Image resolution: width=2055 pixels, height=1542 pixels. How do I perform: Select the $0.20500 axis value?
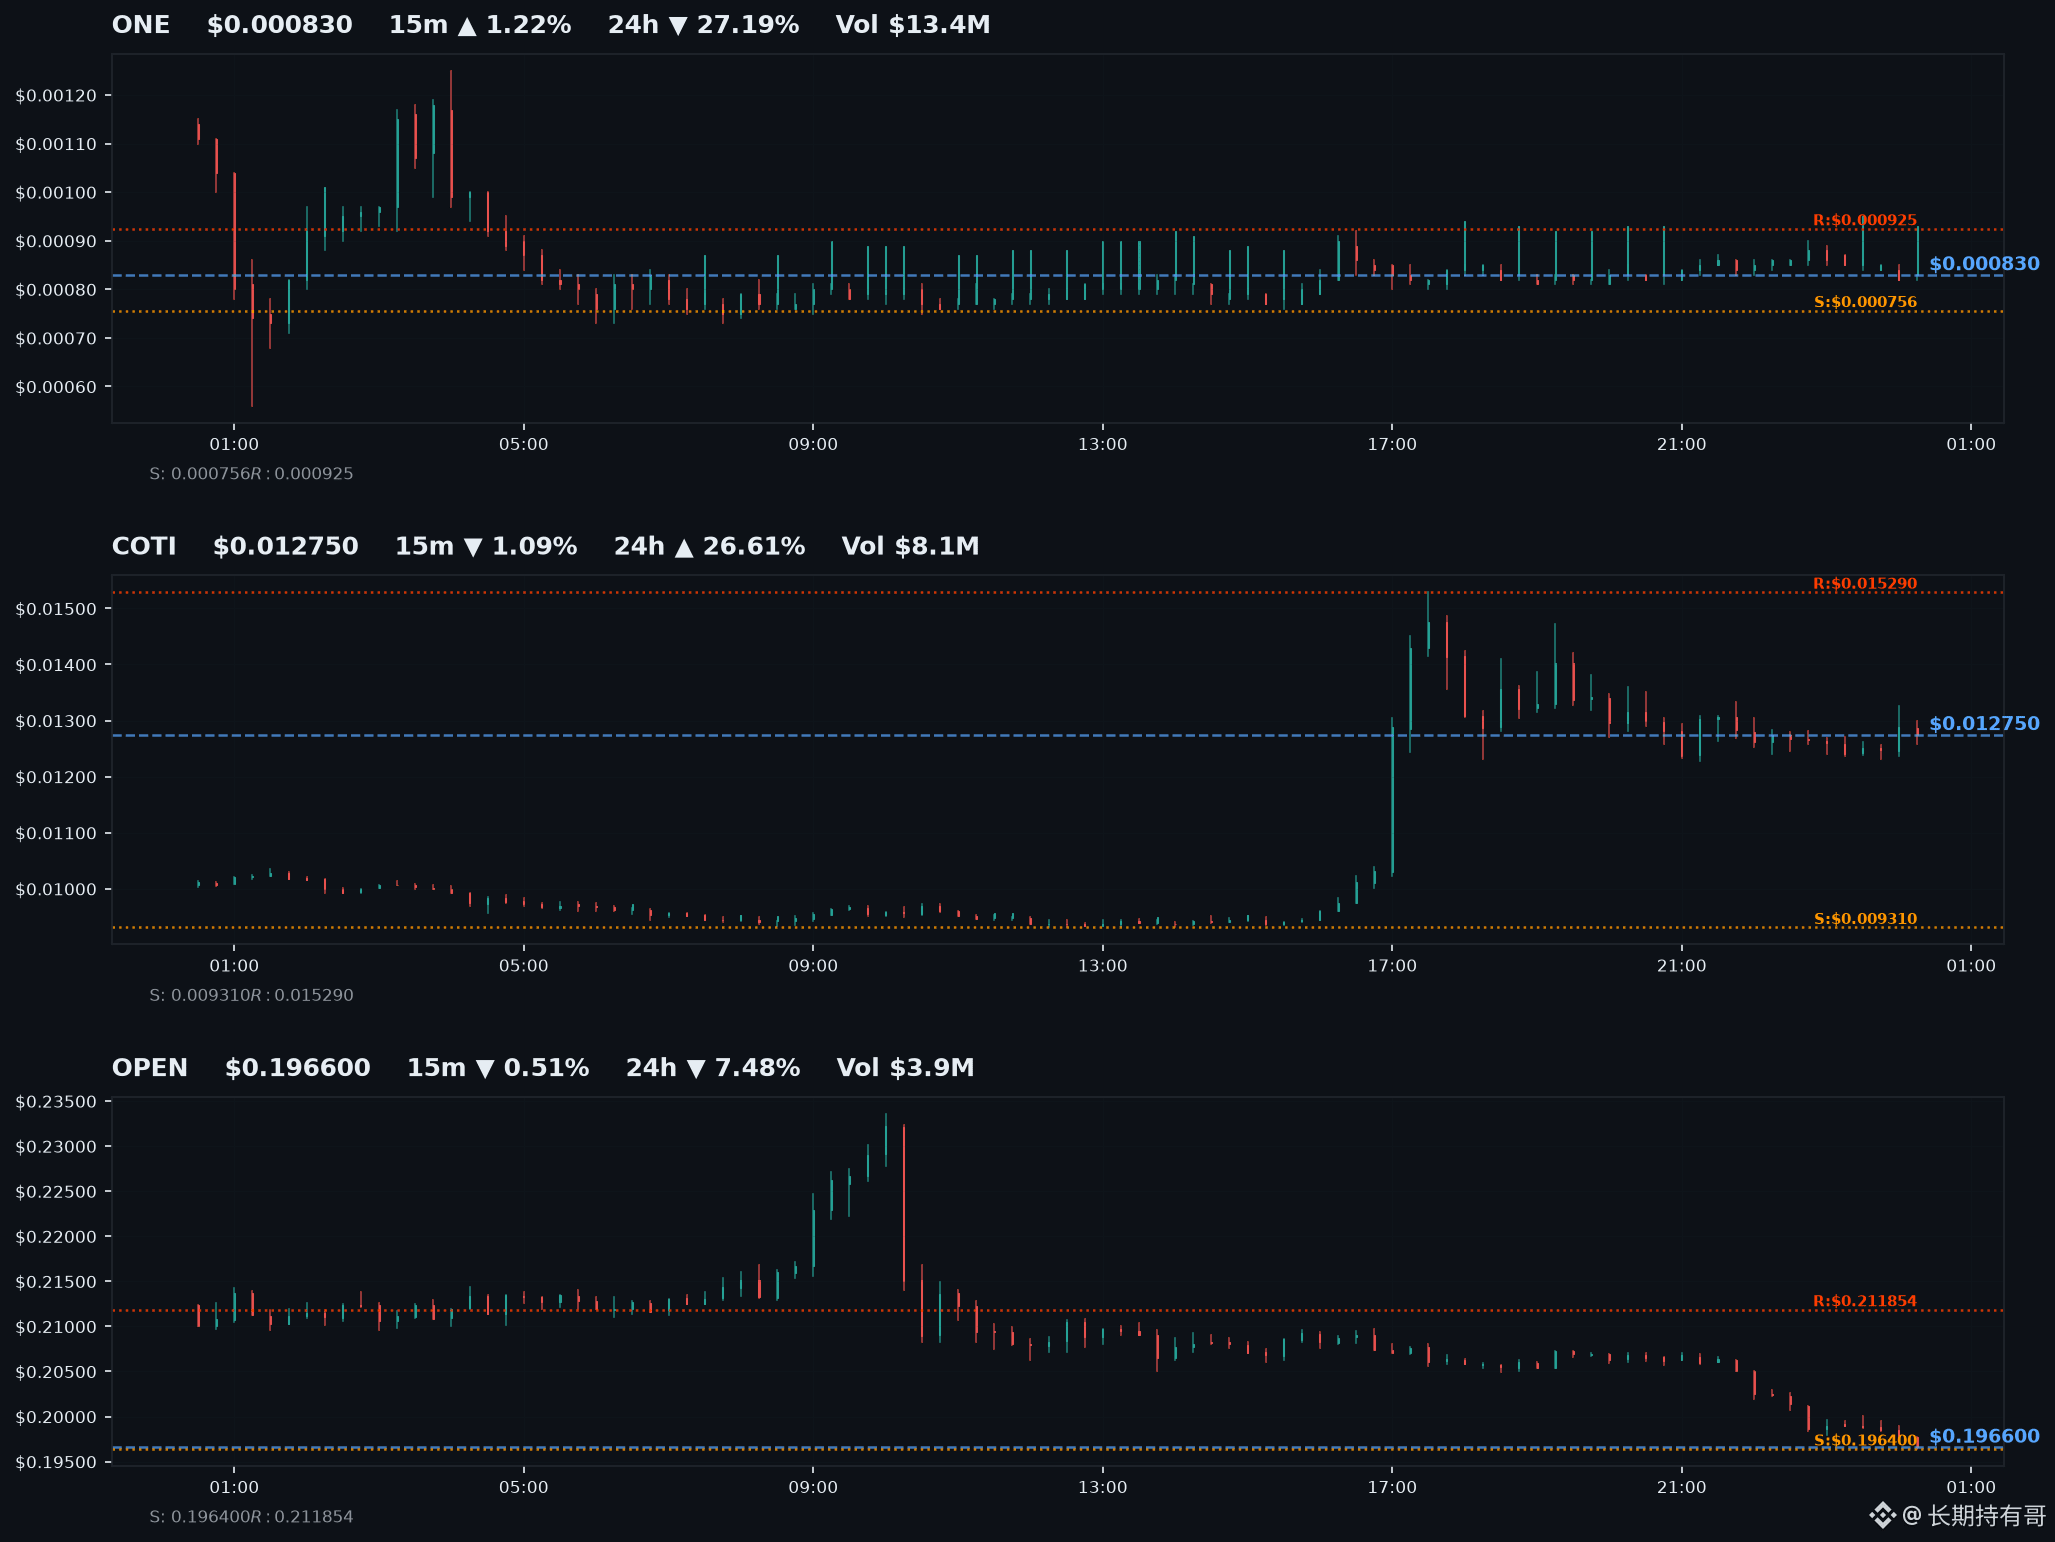pos(56,1373)
